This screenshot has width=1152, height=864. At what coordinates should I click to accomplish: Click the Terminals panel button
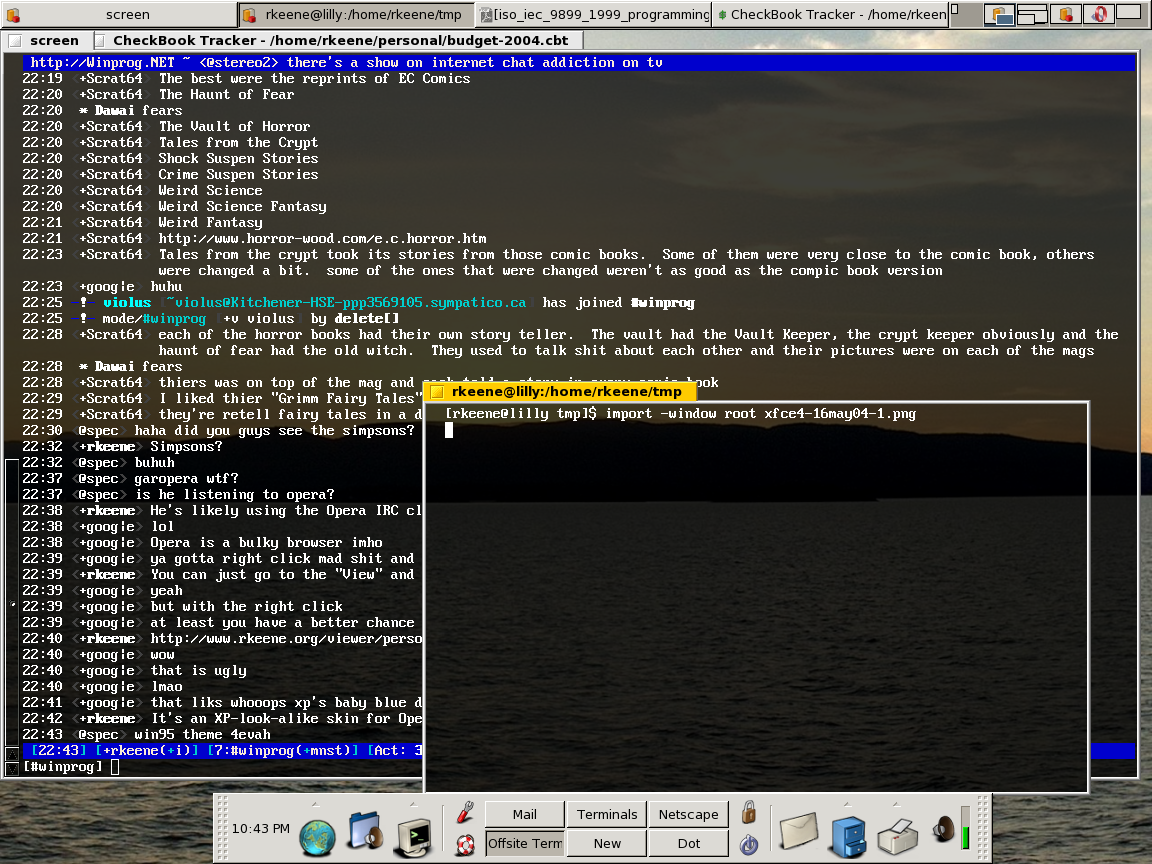coord(607,814)
